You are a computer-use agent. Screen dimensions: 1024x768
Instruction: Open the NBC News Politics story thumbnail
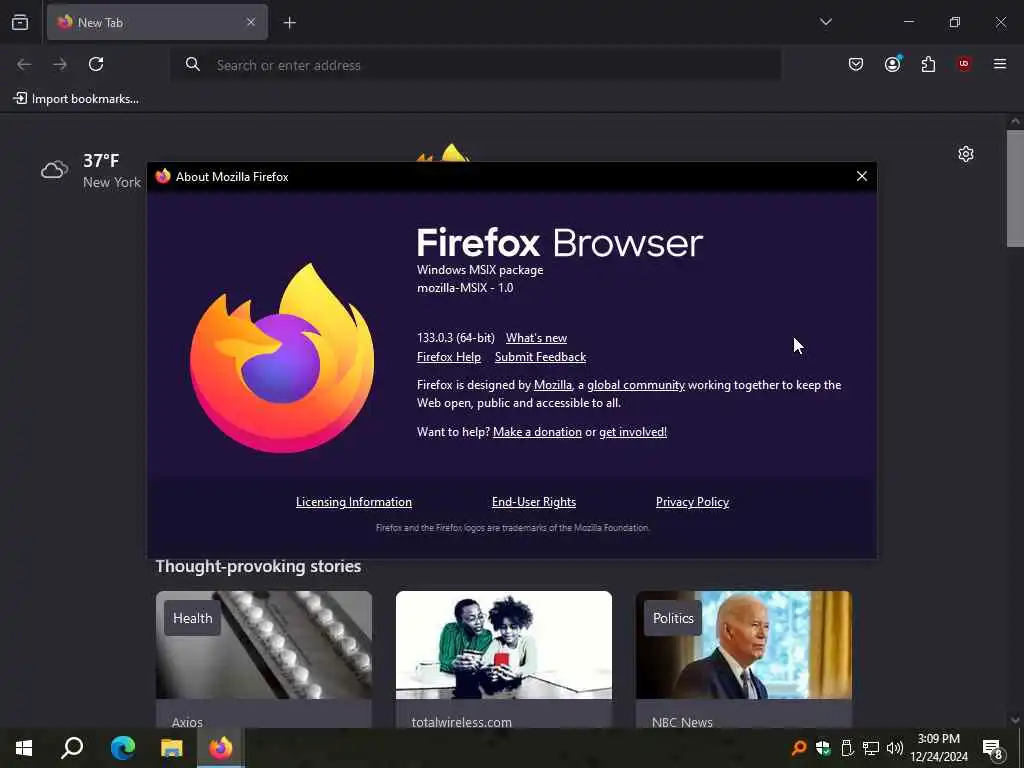pos(743,645)
